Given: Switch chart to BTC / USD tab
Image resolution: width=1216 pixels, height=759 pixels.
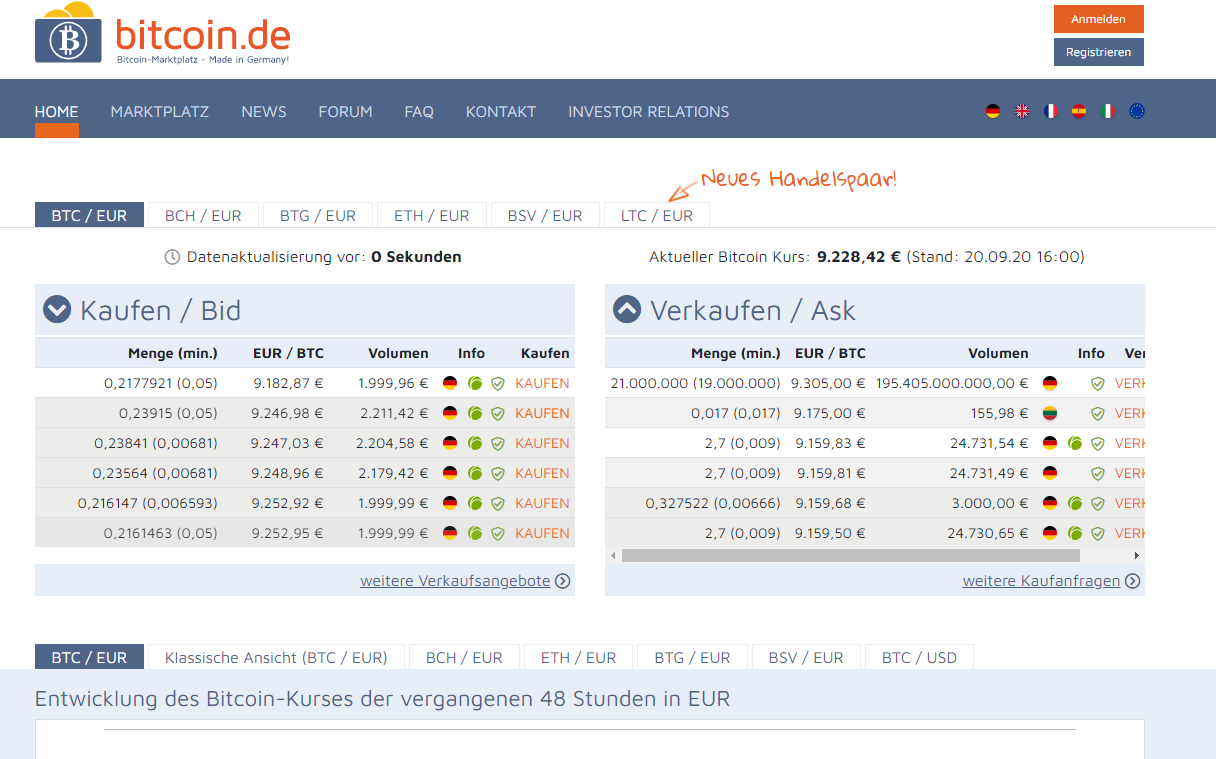Looking at the screenshot, I should tap(919, 657).
